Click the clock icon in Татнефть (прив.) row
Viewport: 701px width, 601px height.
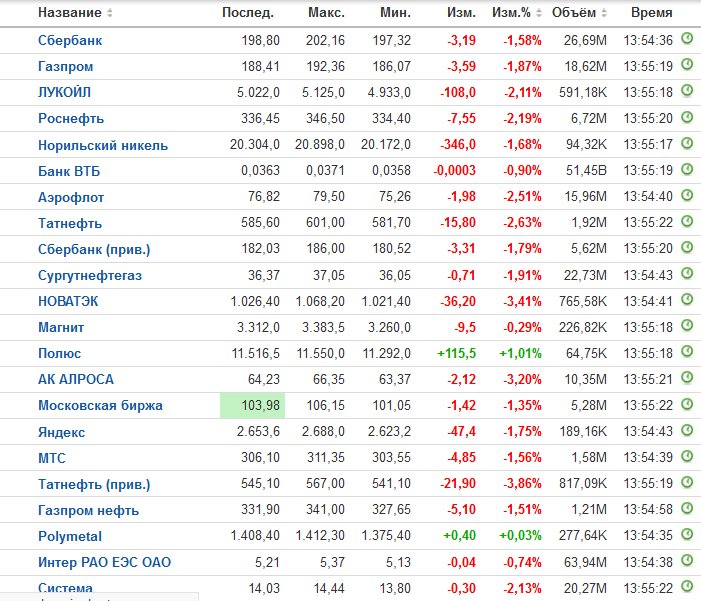click(x=687, y=482)
